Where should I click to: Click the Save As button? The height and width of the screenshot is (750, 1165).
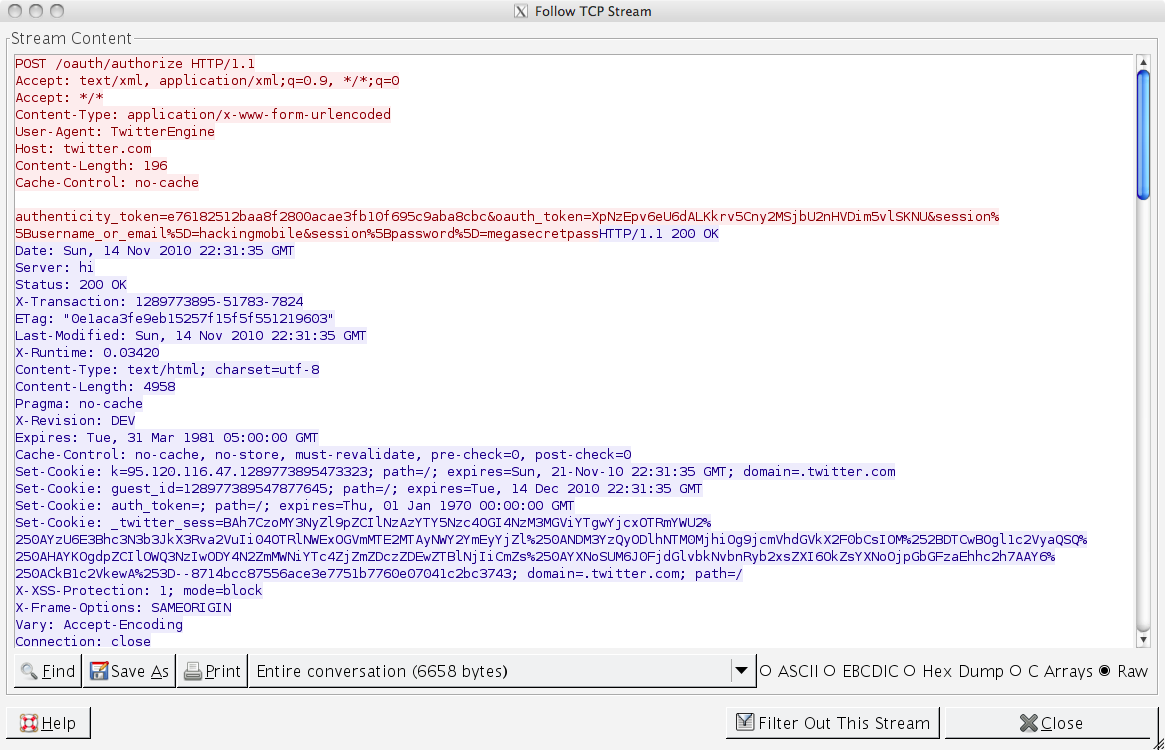(129, 671)
